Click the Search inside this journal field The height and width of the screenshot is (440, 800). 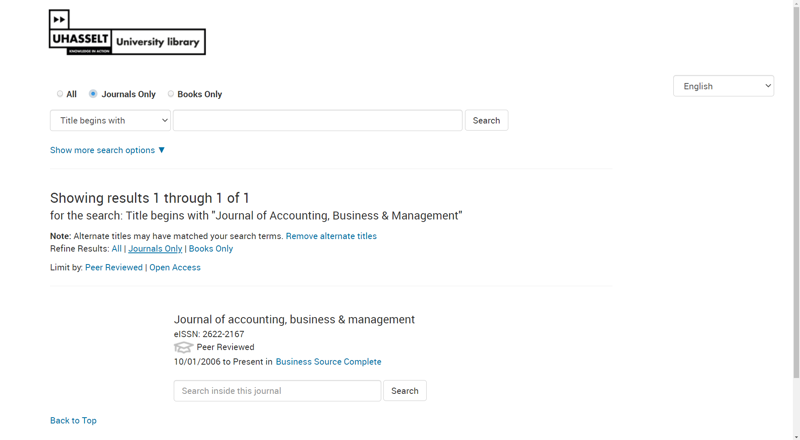pos(277,391)
